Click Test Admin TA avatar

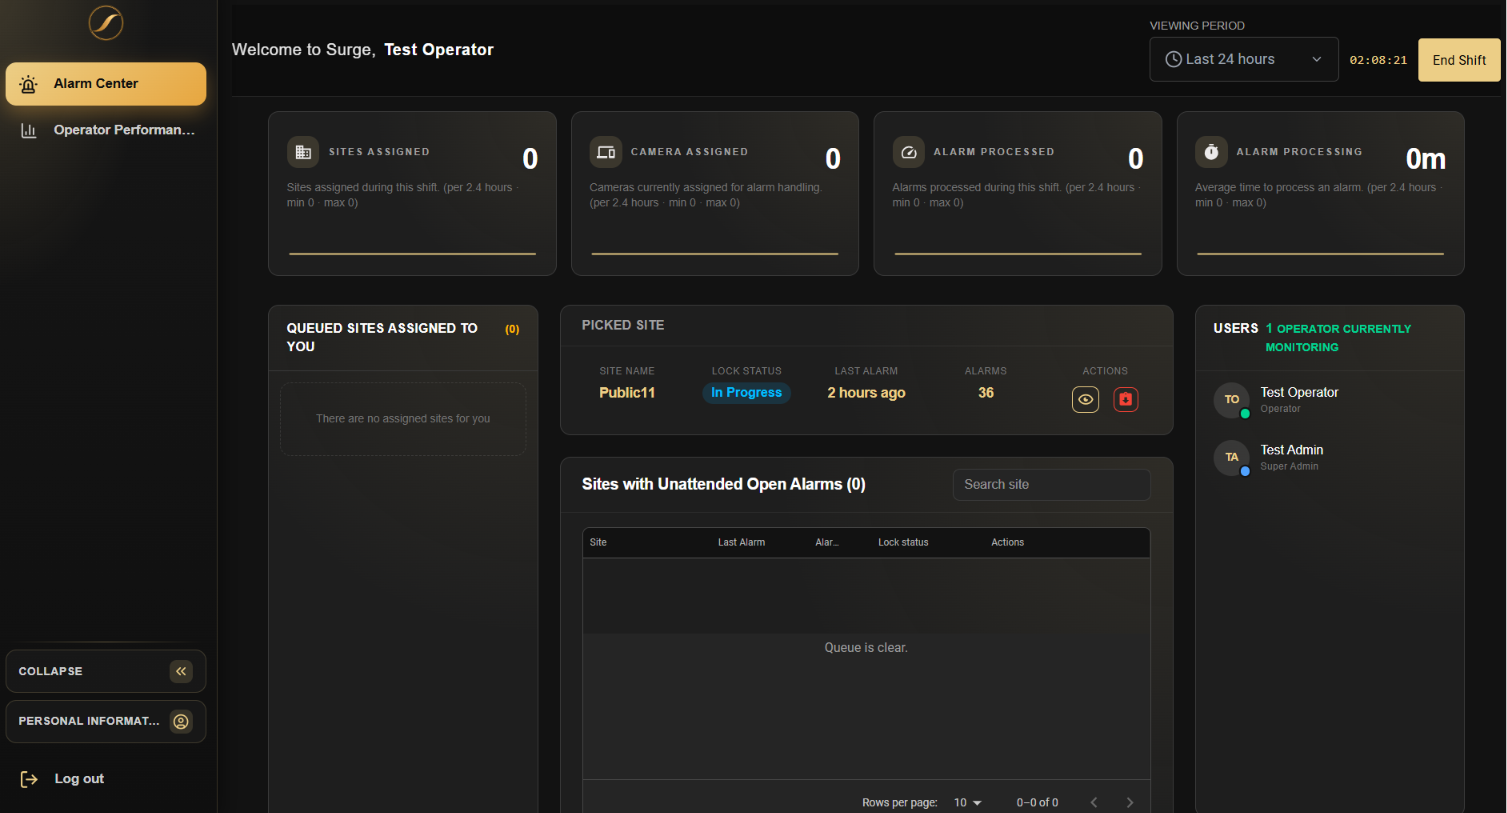[x=1232, y=458]
